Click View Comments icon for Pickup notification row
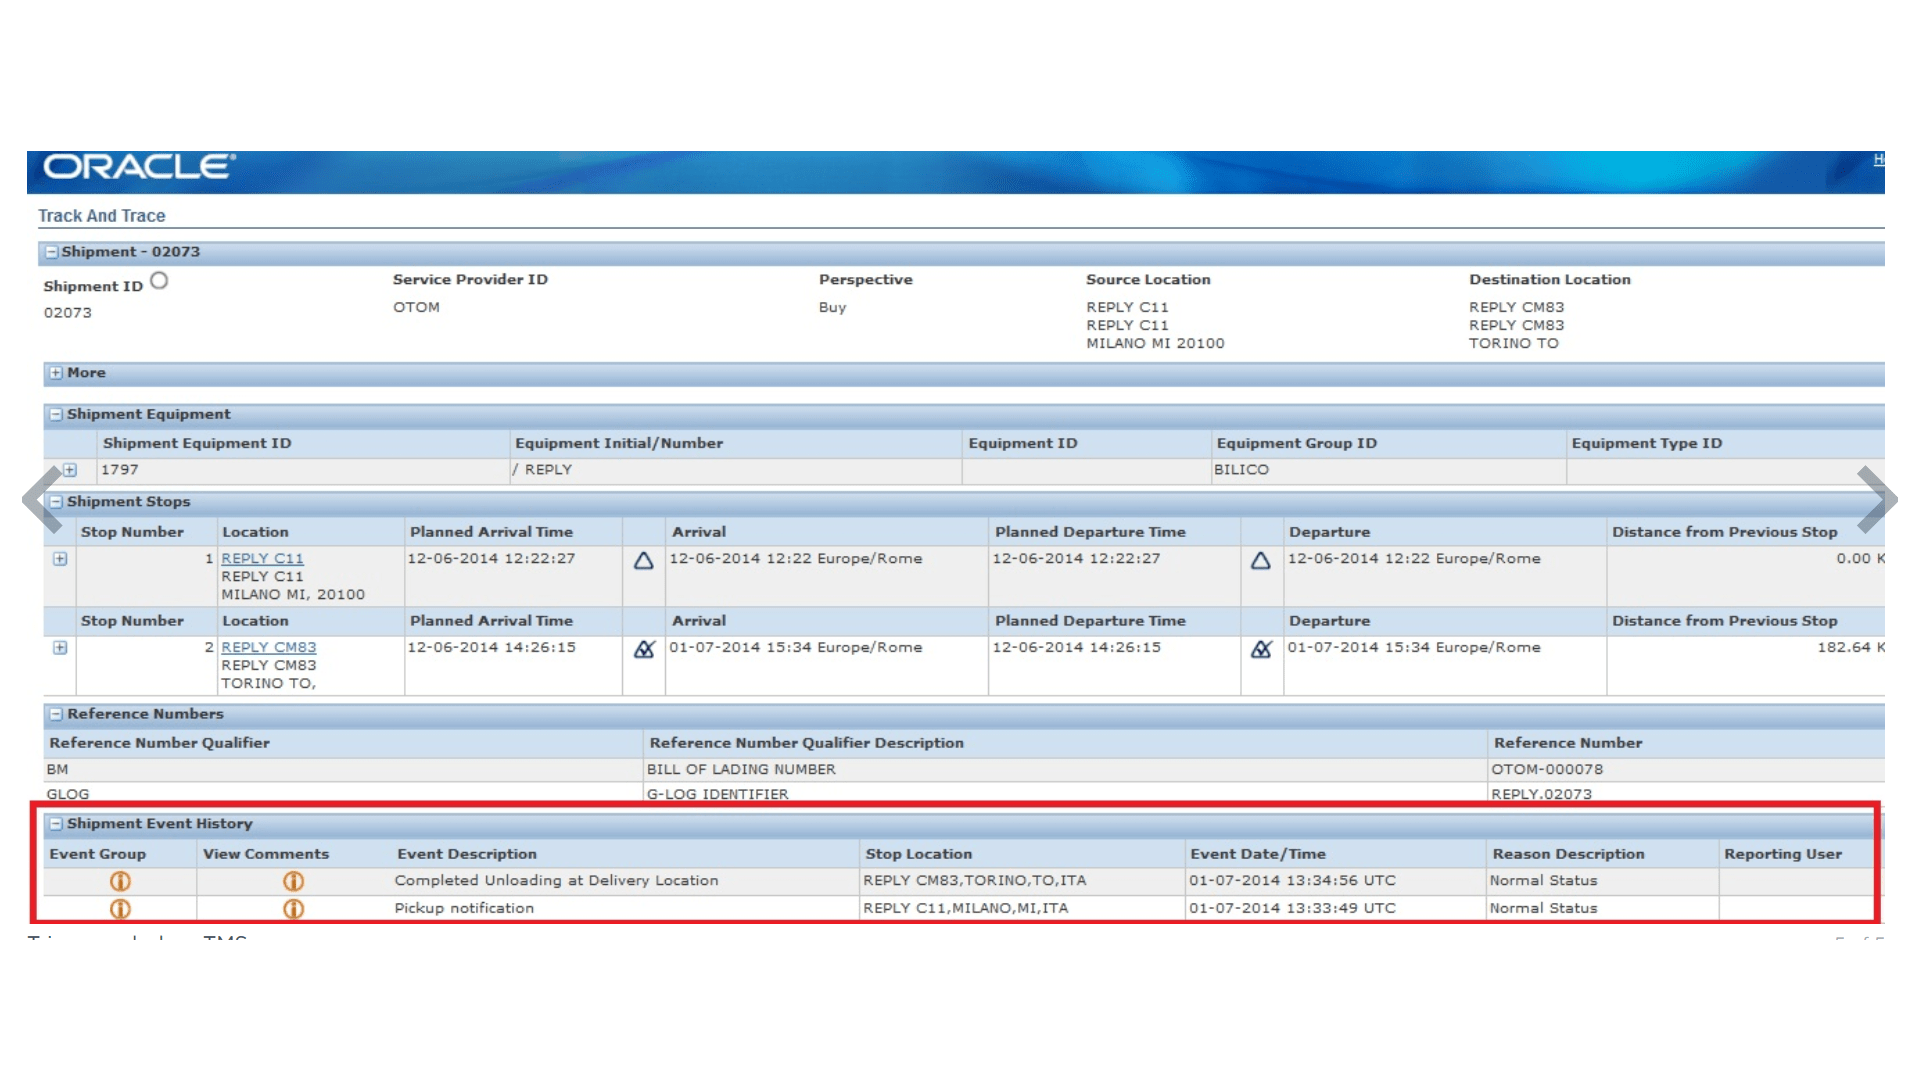 [x=293, y=909]
